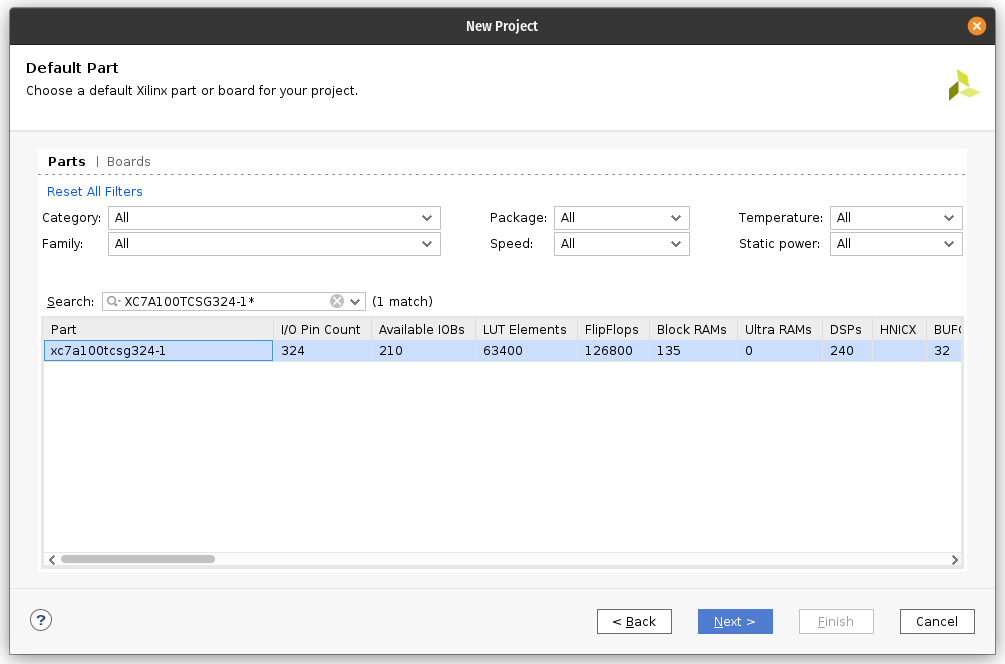1005x664 pixels.
Task: Click the 0 Ultra RAMs cell
Action: click(x=780, y=351)
